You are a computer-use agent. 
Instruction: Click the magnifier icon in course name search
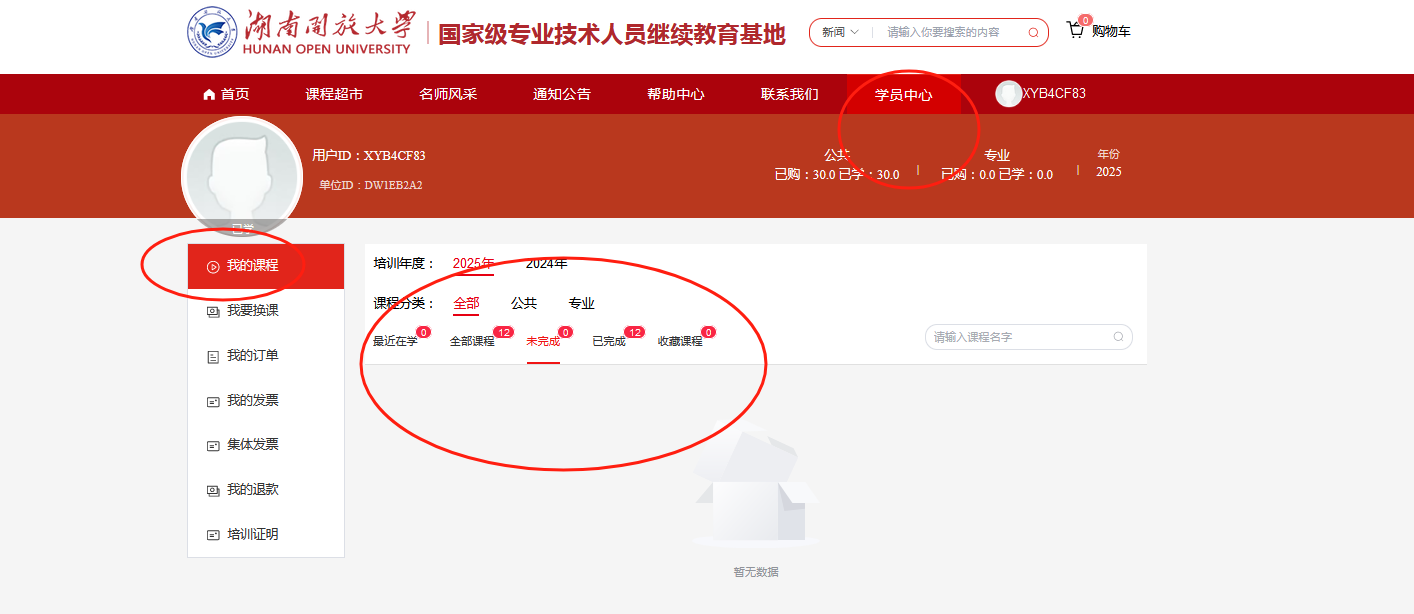click(x=1118, y=337)
